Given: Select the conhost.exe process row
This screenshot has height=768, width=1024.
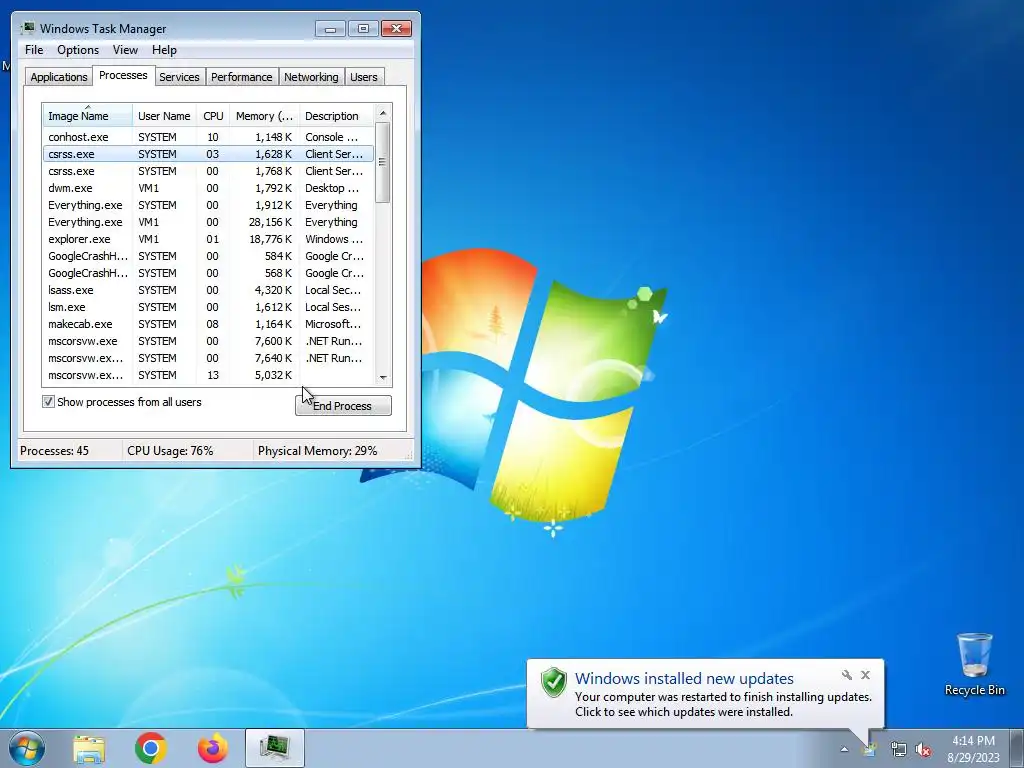Looking at the screenshot, I should pos(208,137).
